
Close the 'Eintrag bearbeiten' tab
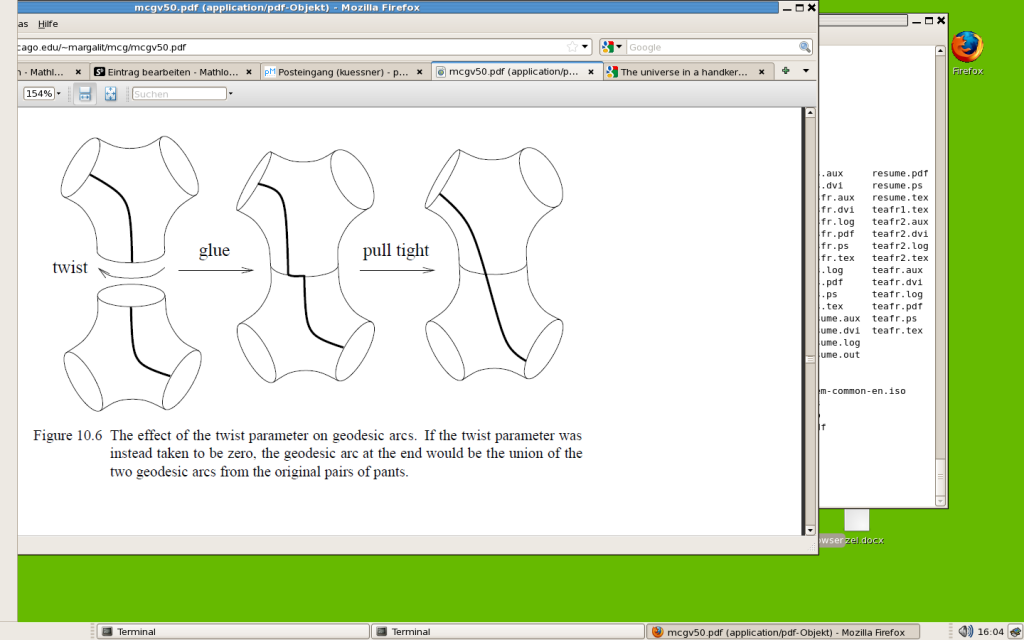click(x=250, y=72)
